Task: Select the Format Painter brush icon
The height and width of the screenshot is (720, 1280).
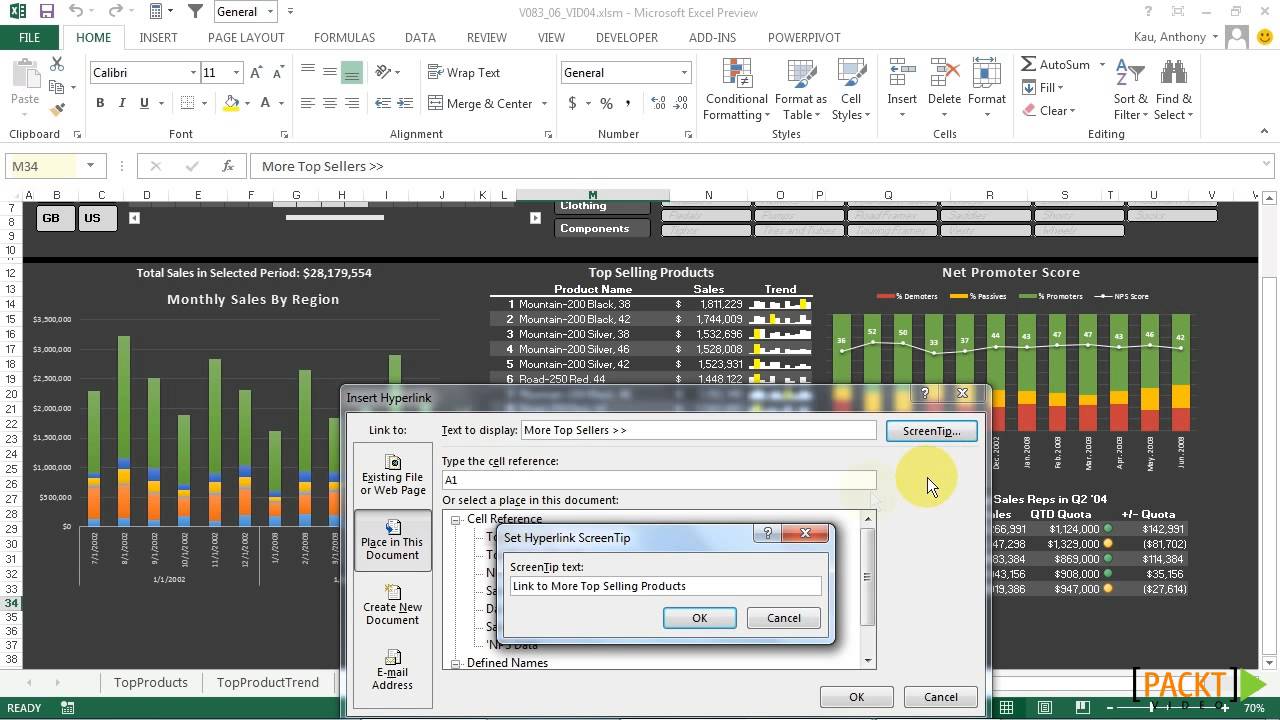Action: [x=57, y=110]
